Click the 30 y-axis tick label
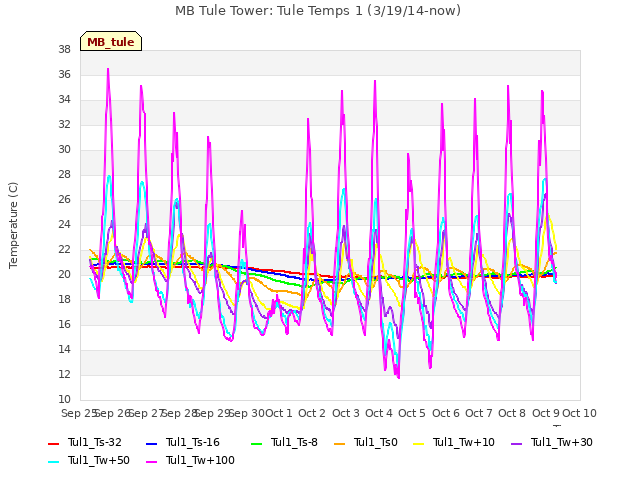This screenshot has width=640, height=480. tap(64, 149)
